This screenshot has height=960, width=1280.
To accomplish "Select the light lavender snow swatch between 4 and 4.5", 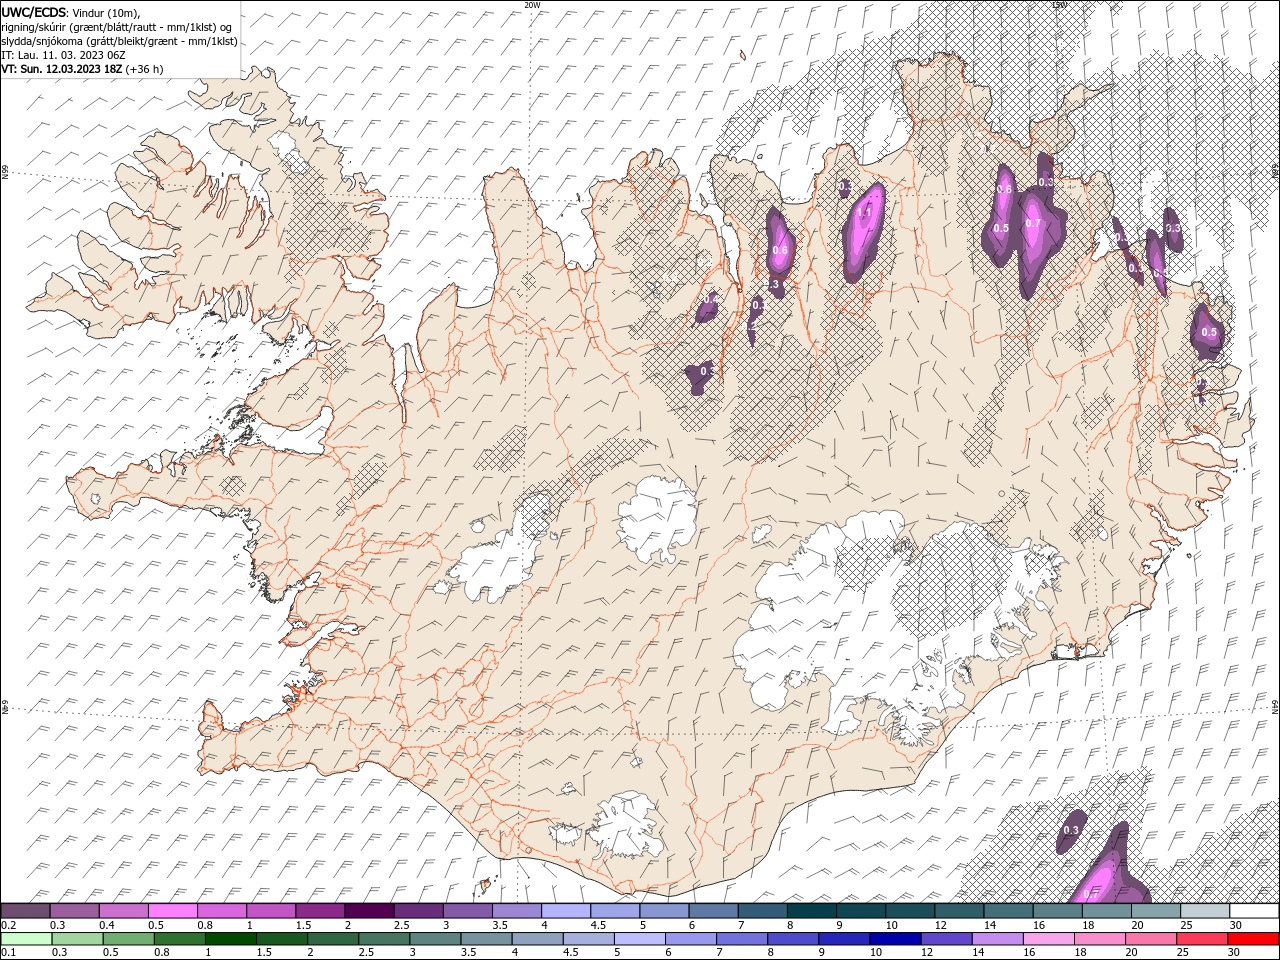I will pyautogui.click(x=567, y=911).
